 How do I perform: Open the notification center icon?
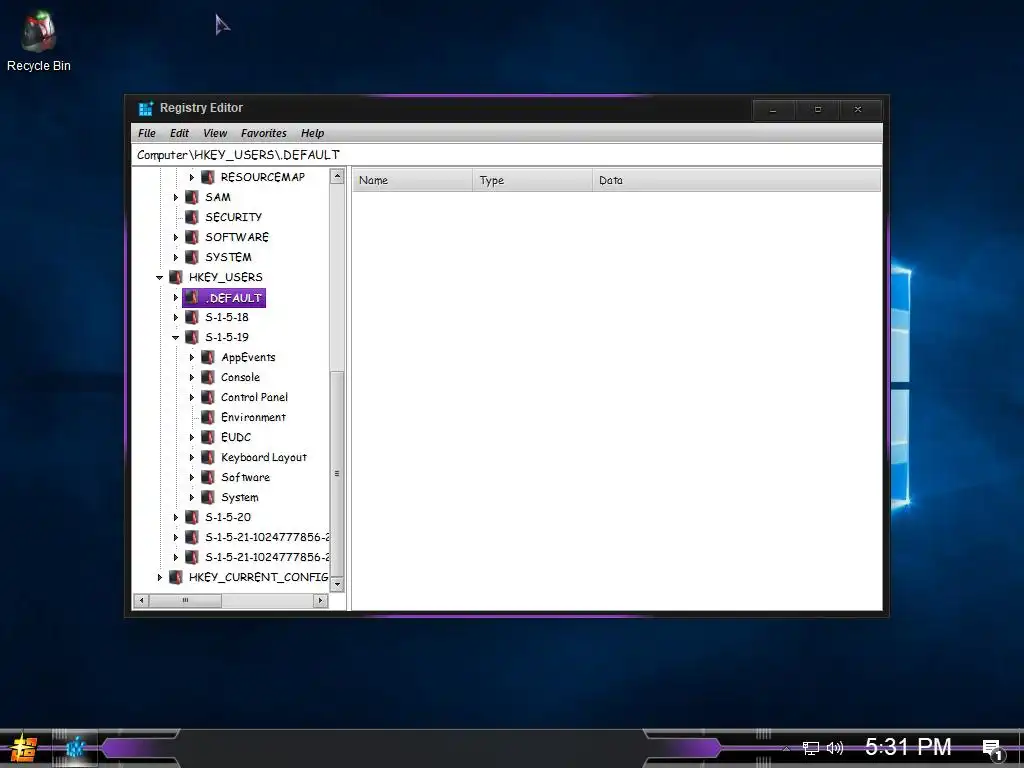pyautogui.click(x=992, y=749)
